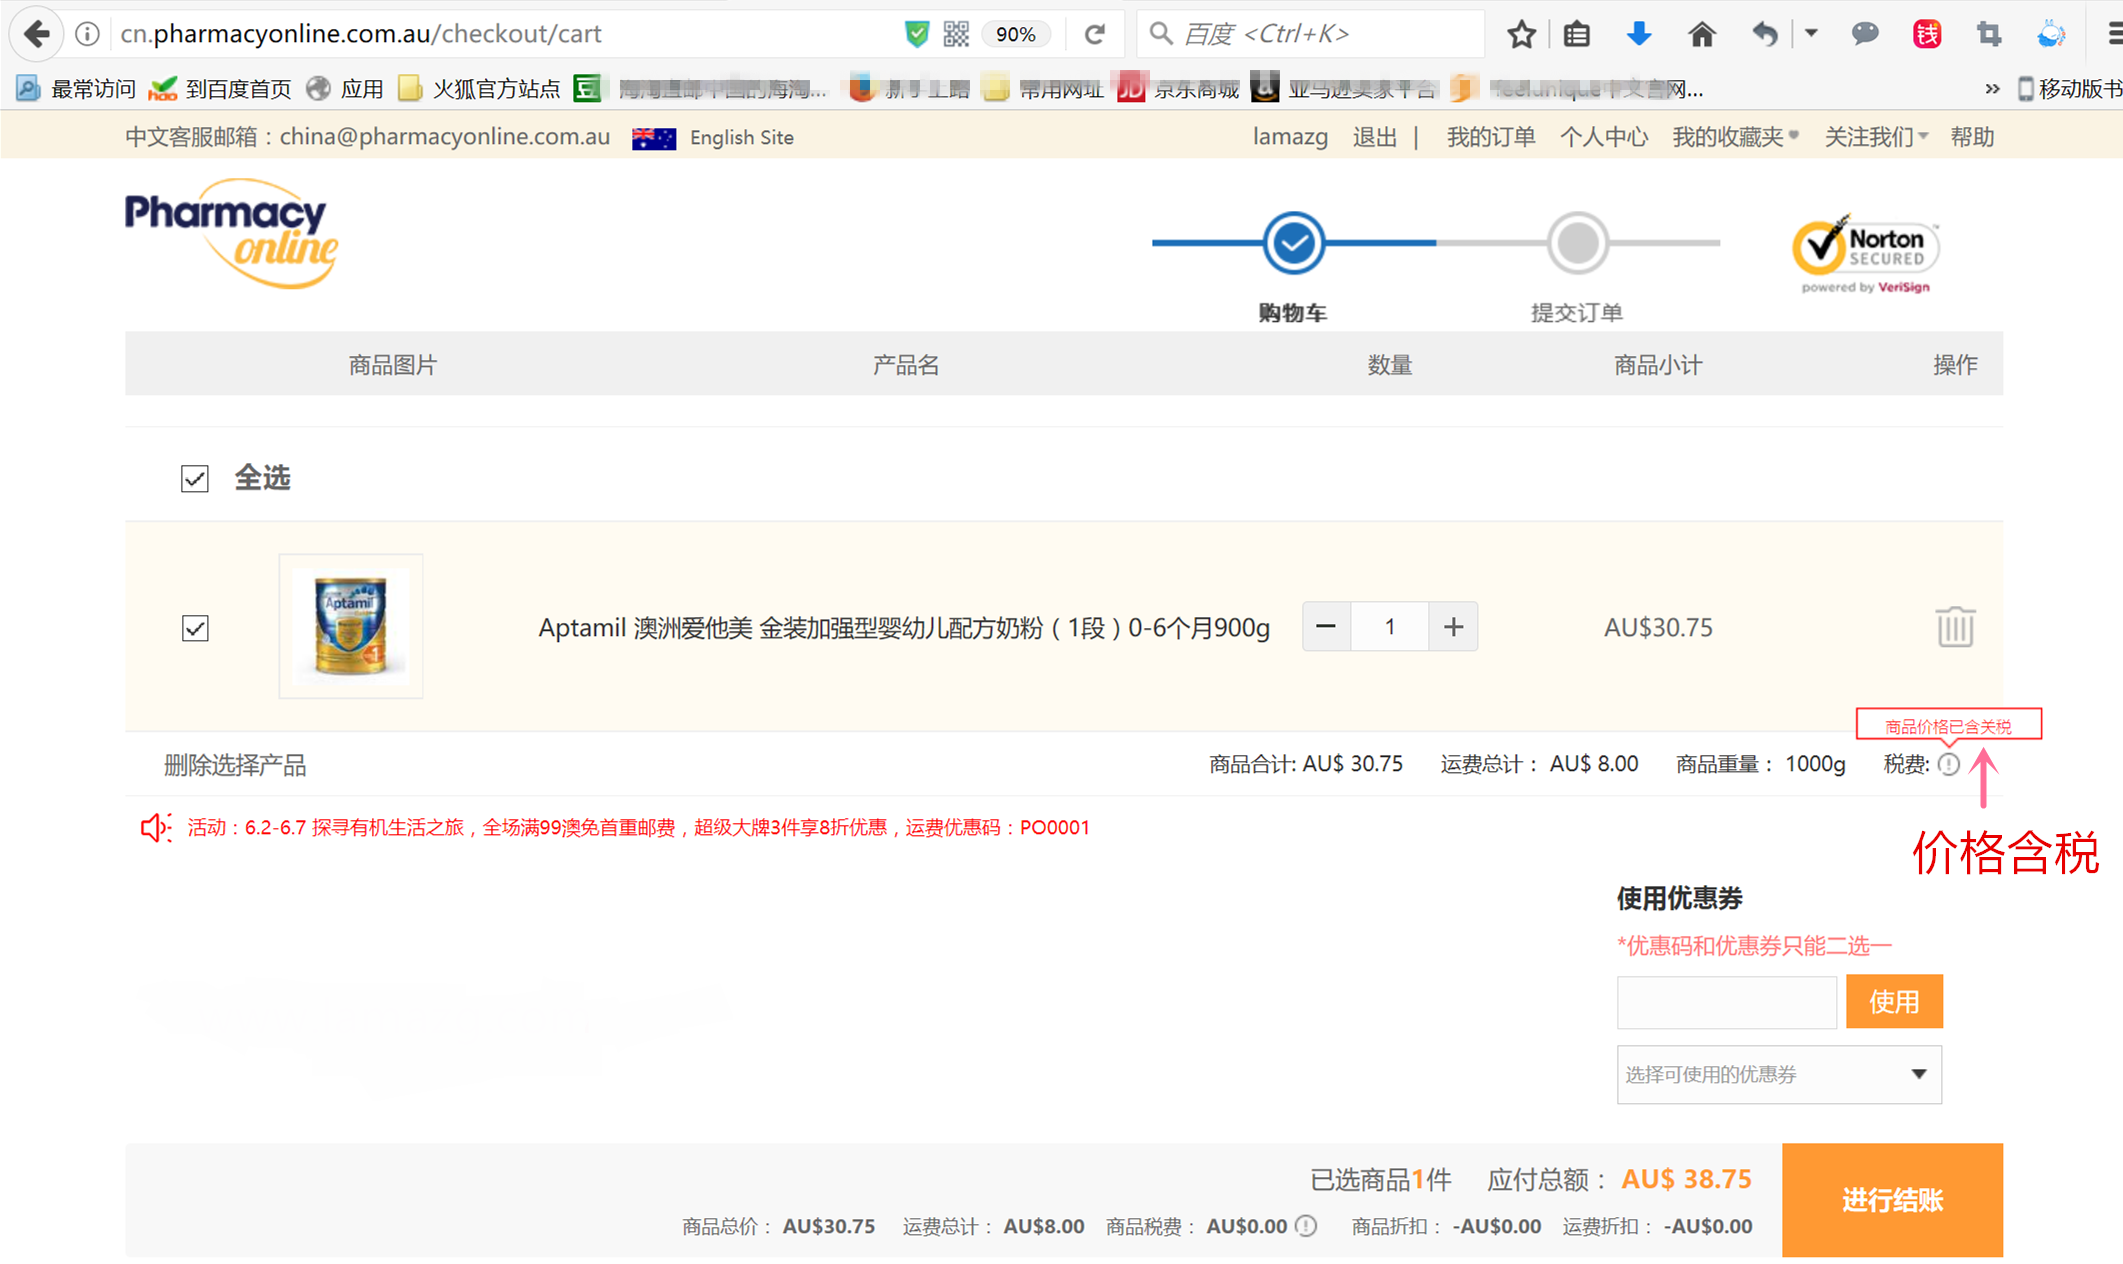Open the 选择可使用的优惠券 dropdown

pos(1779,1075)
